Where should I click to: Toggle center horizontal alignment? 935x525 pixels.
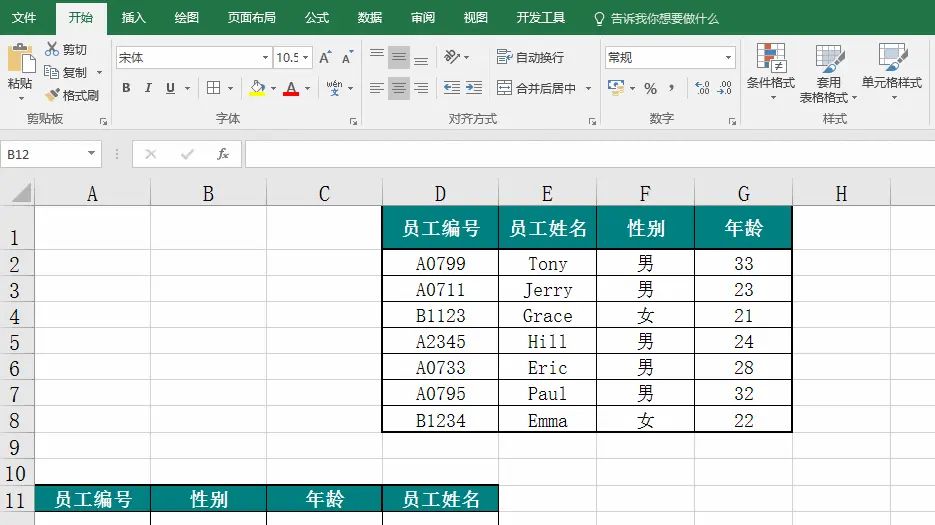pos(399,88)
